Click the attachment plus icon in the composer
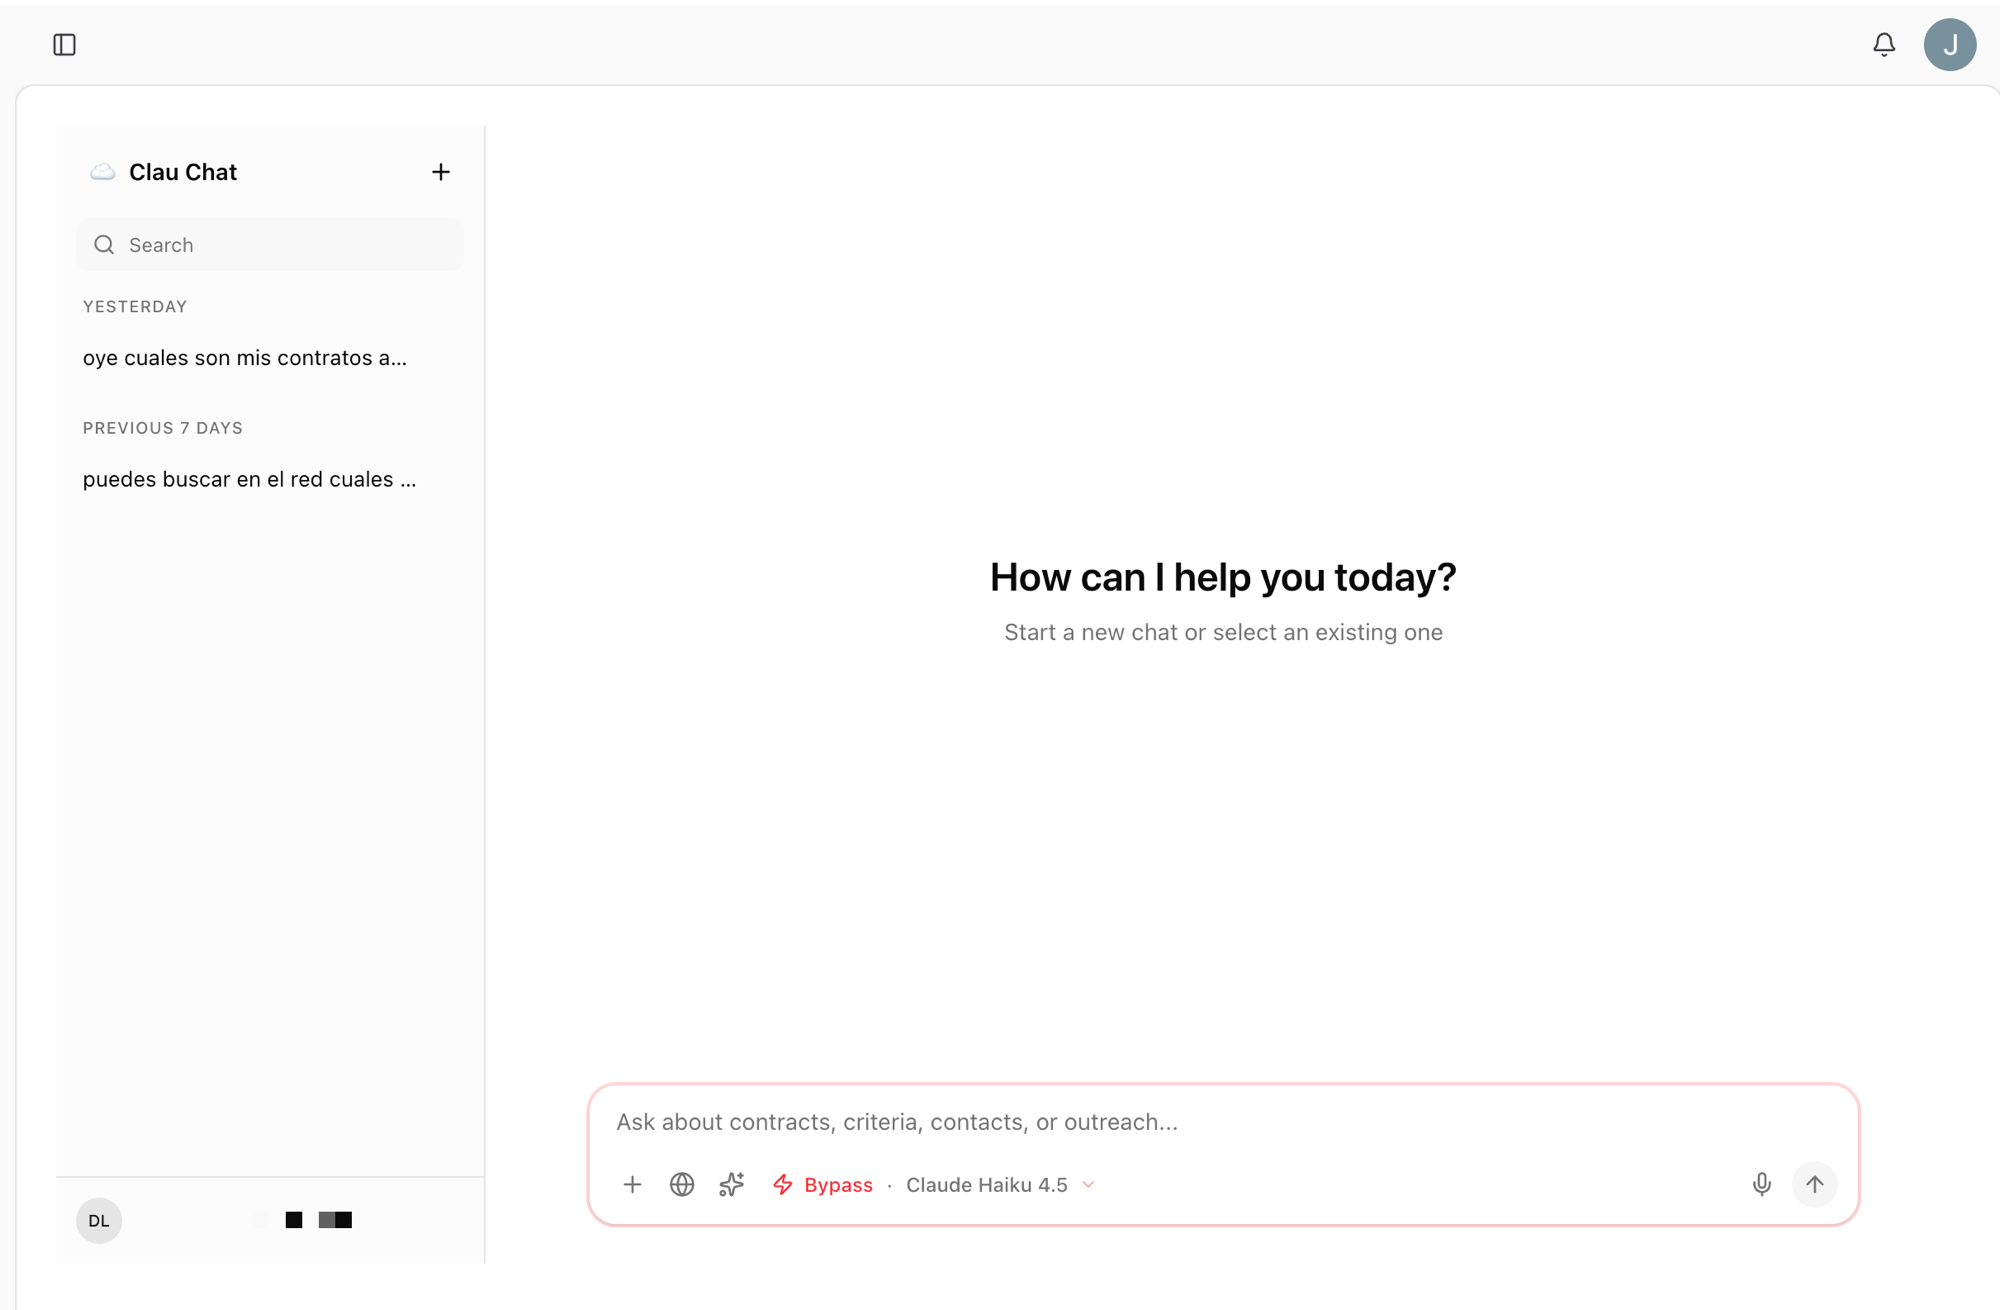Screen dimensions: 2000x1310 point(632,1184)
